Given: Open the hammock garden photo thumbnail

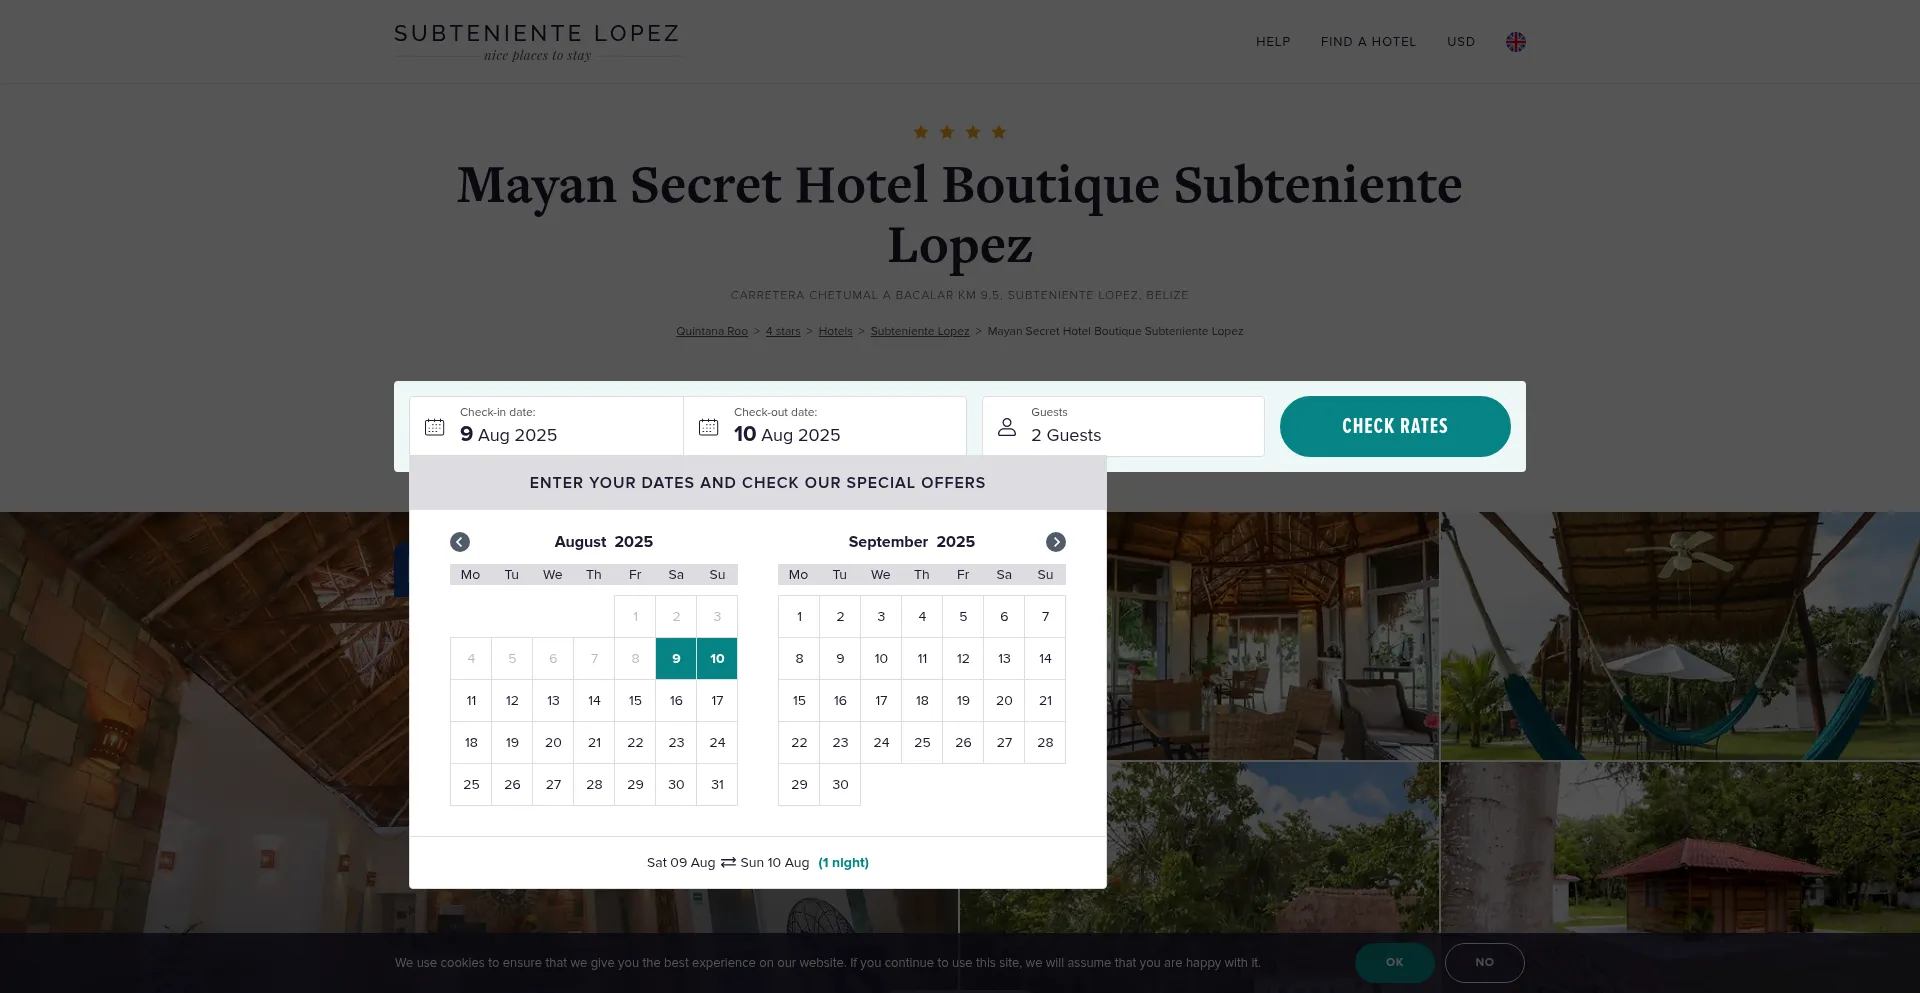Looking at the screenshot, I should 1680,636.
